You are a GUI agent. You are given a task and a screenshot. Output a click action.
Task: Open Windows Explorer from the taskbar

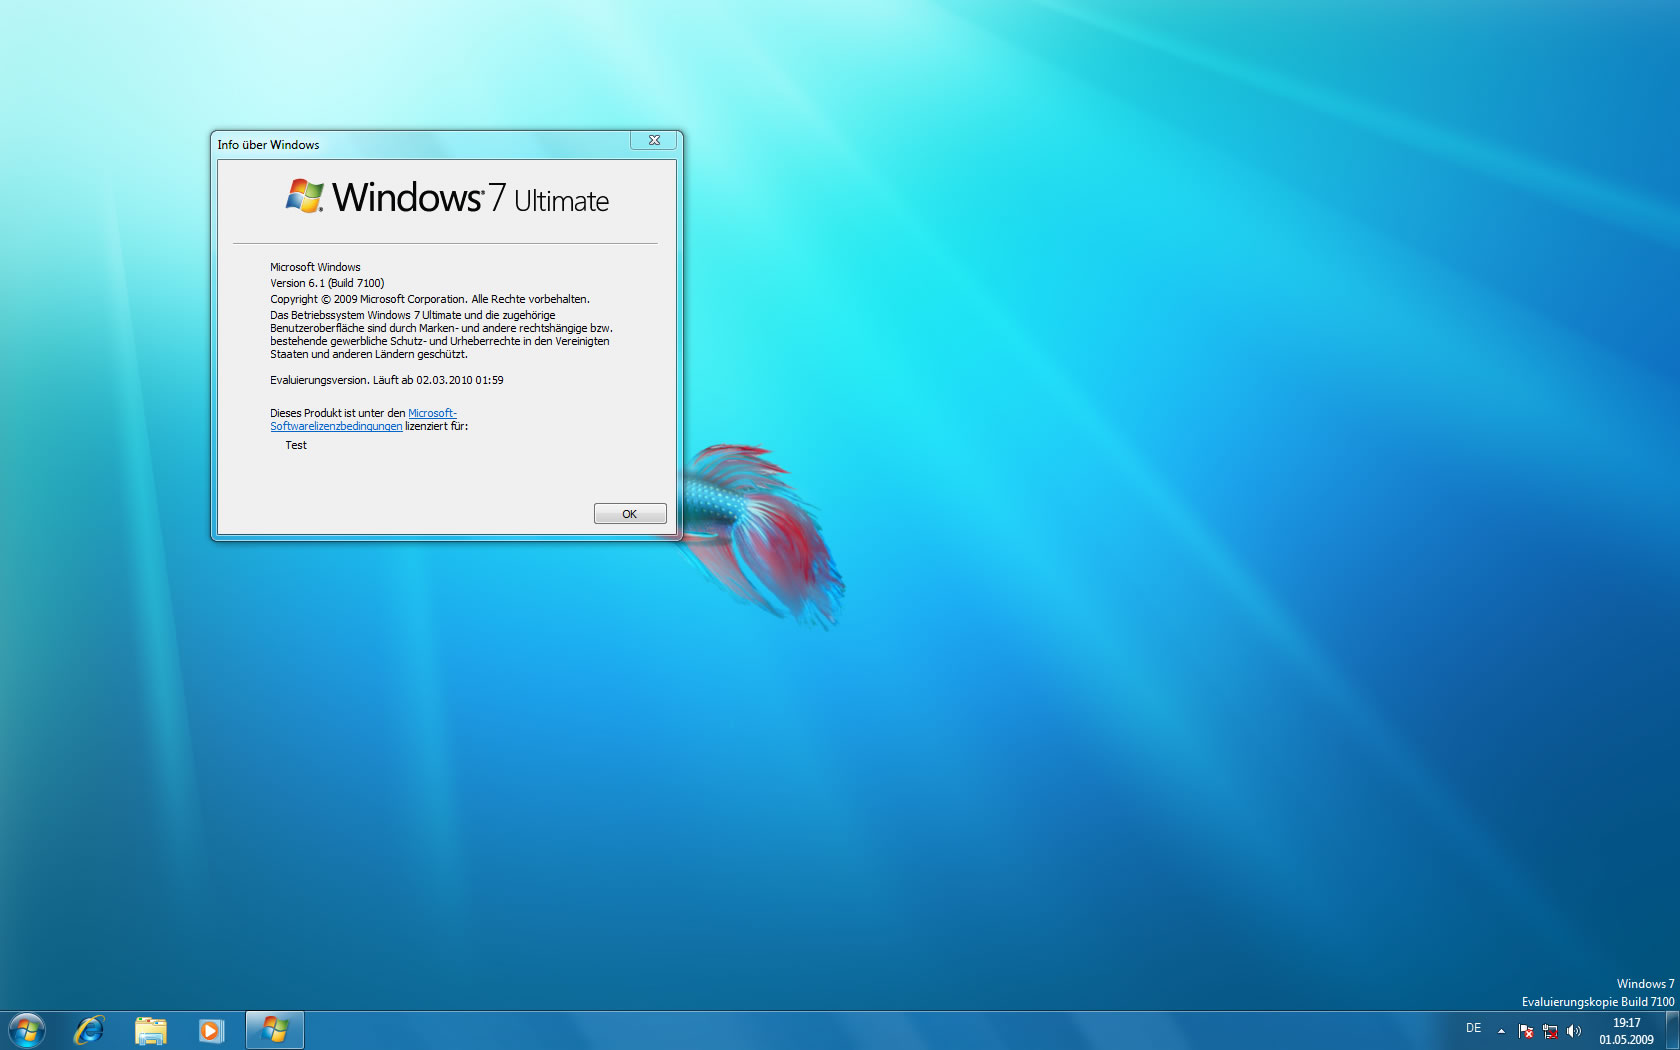click(150, 1030)
